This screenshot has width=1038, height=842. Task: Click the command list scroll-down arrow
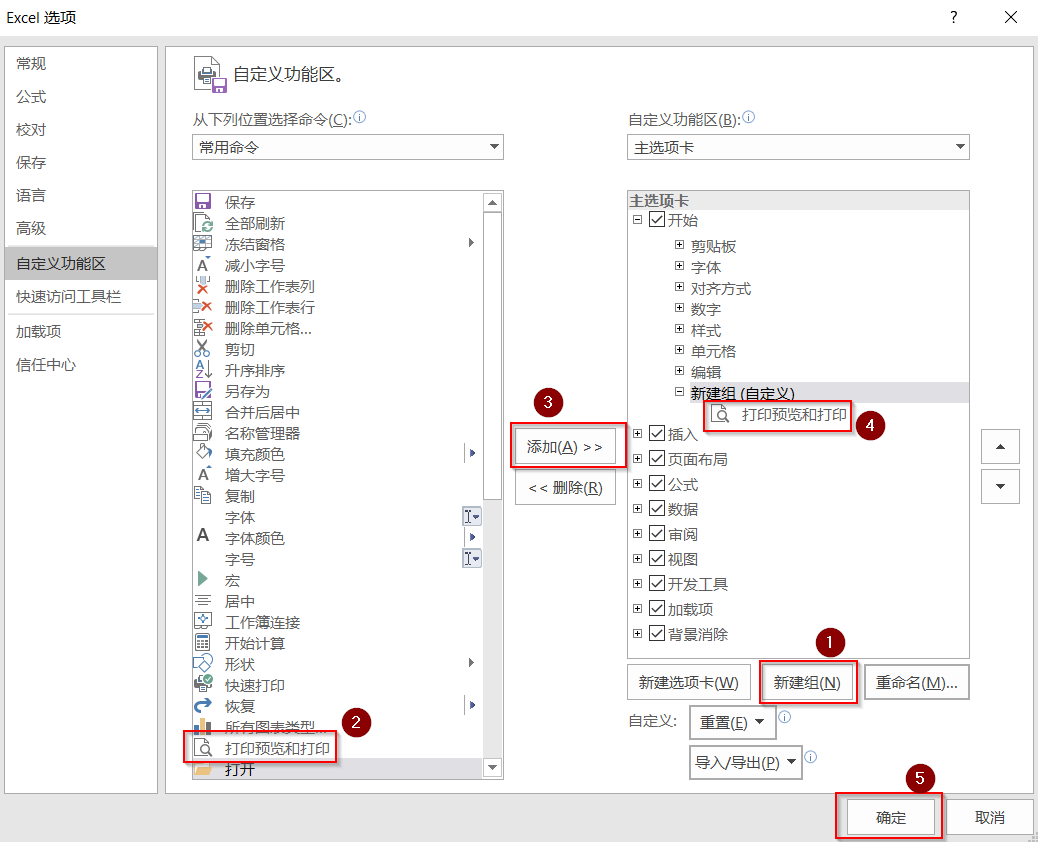(x=493, y=768)
